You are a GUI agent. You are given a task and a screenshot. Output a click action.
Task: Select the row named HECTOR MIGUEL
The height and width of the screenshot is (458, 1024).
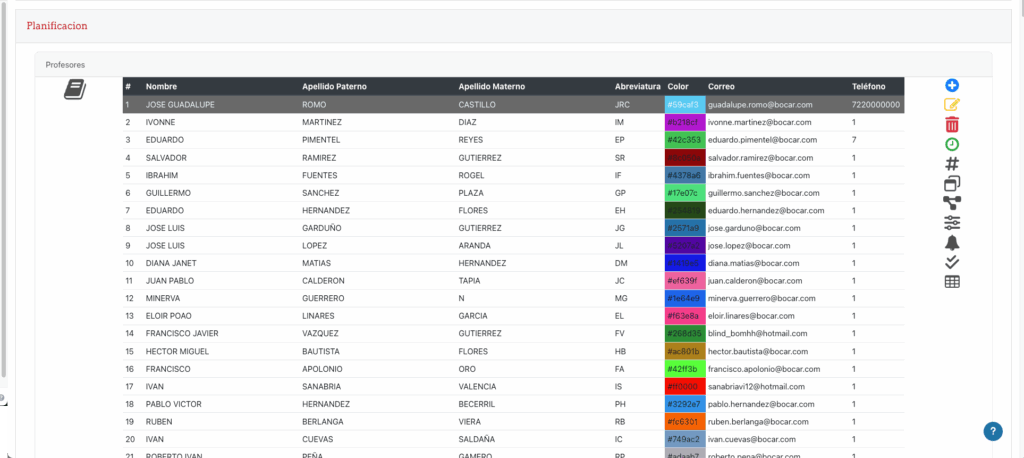pos(513,352)
